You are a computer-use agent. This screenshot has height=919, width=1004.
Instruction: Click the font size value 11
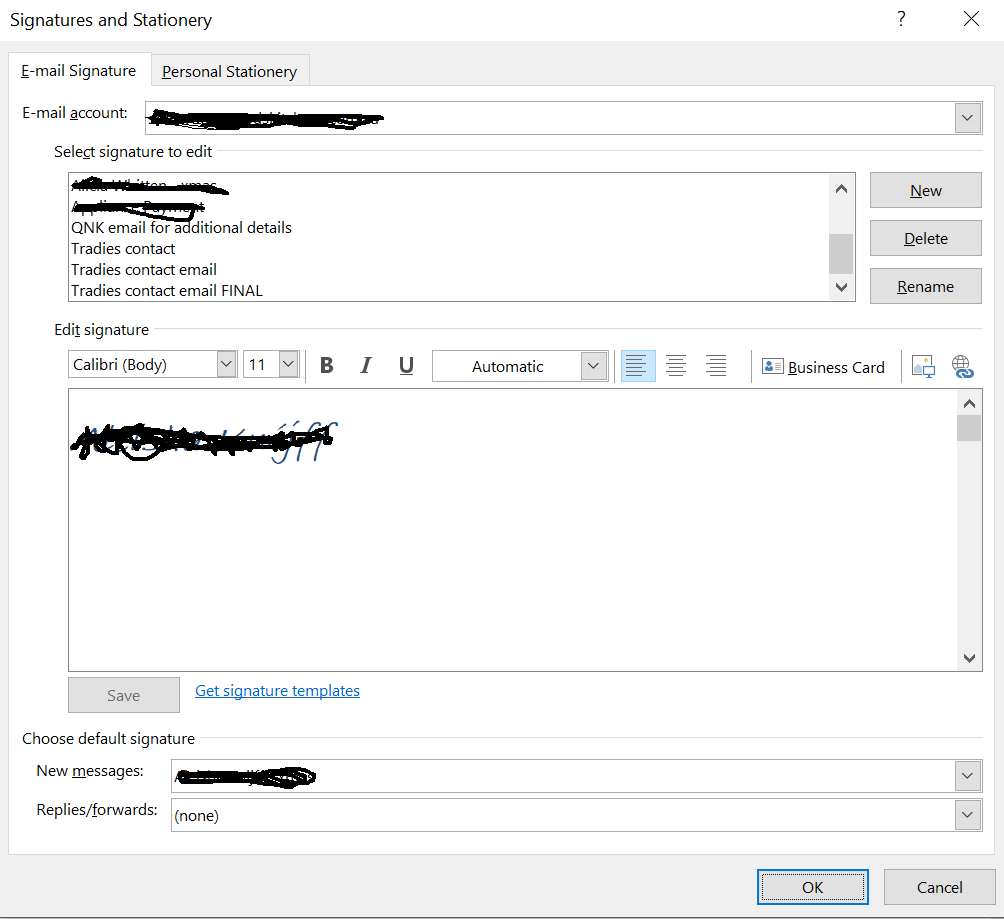262,364
